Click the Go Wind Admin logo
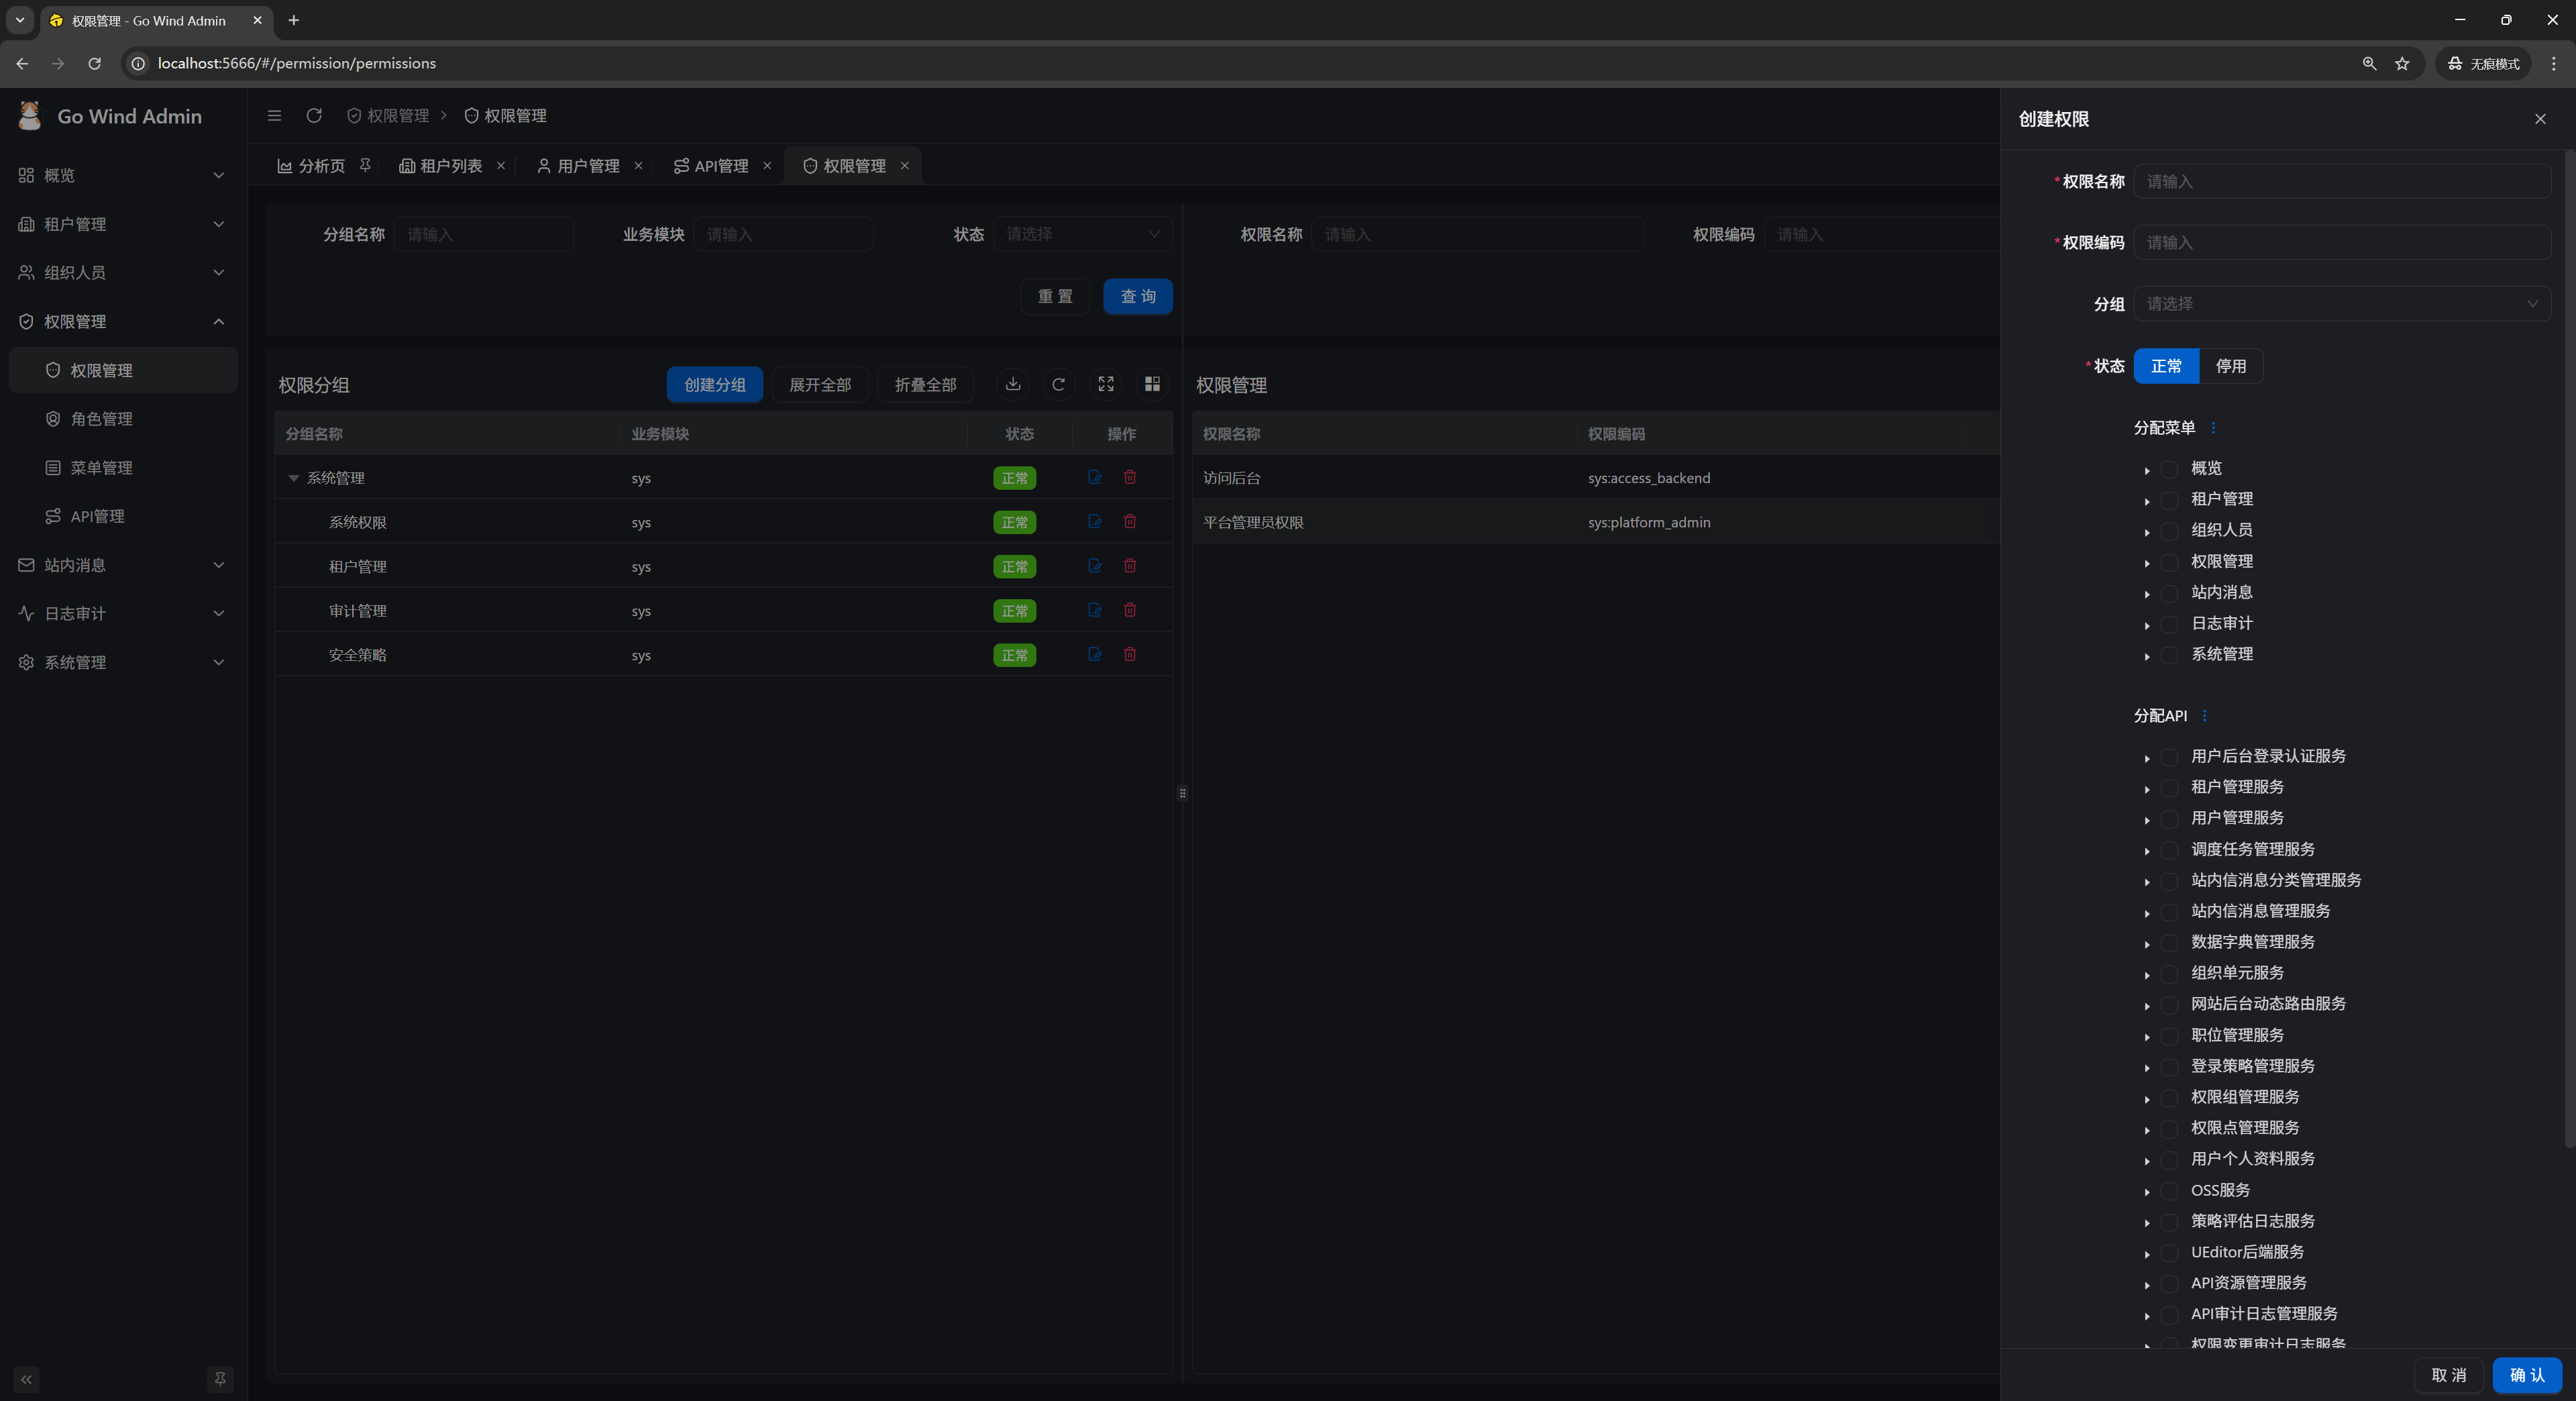2576x1401 pixels. tap(30, 116)
